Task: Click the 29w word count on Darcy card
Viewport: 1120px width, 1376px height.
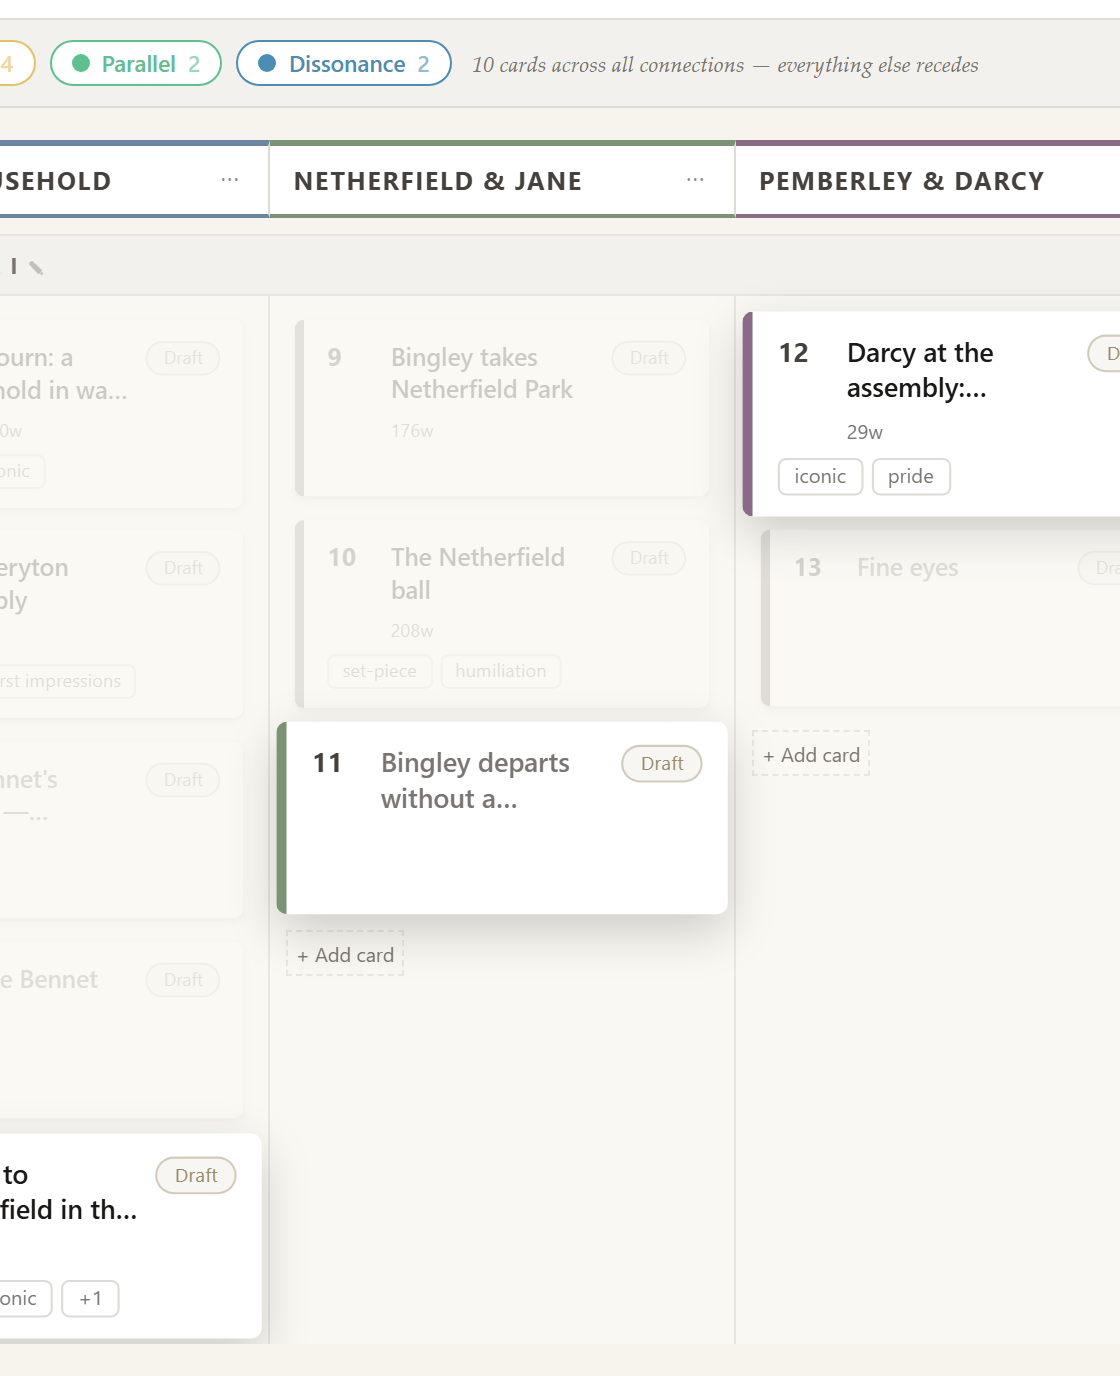Action: click(865, 432)
